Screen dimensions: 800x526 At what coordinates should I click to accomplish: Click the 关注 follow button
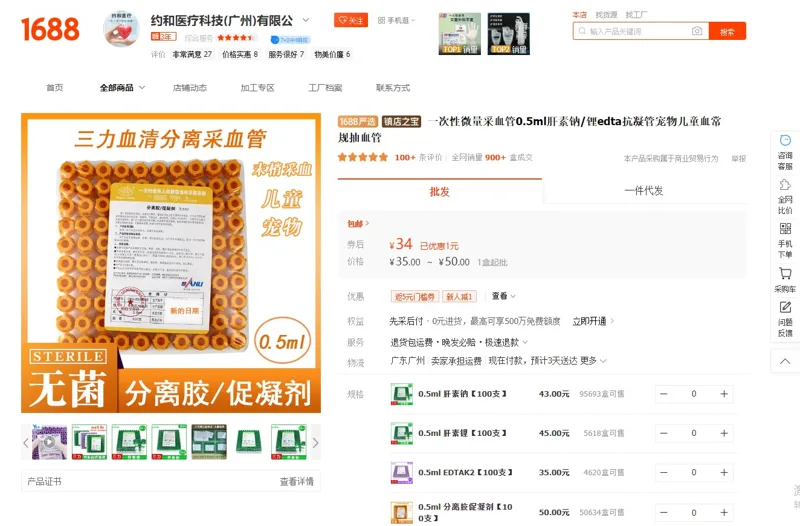coord(351,20)
